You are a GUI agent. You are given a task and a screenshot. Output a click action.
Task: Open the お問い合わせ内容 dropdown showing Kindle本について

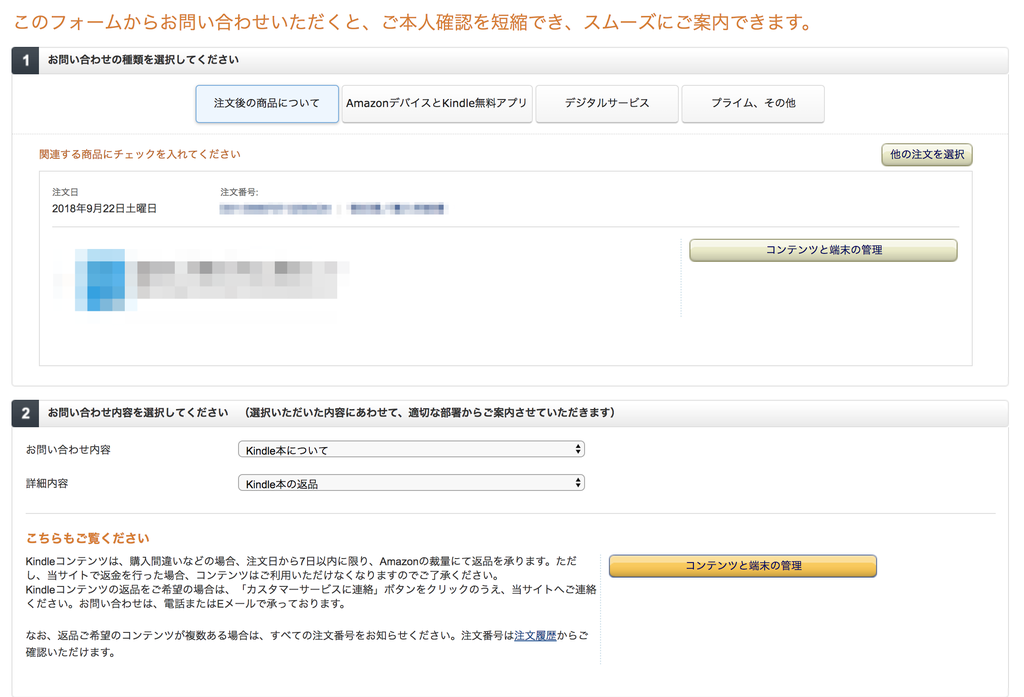tap(411, 449)
